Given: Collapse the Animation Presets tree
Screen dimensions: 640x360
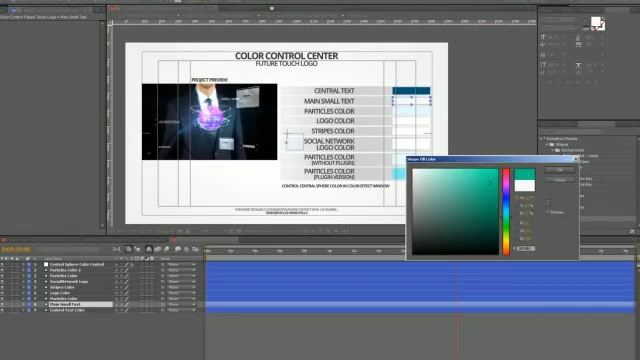Looking at the screenshot, I should tap(542, 139).
